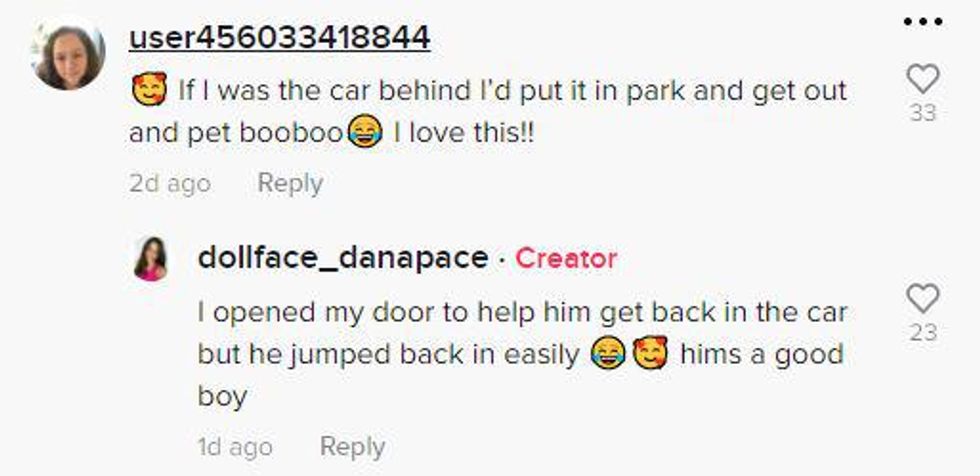This screenshot has width=980, height=476.
Task: Like the reply from dollface_danapace
Action: coord(922,298)
